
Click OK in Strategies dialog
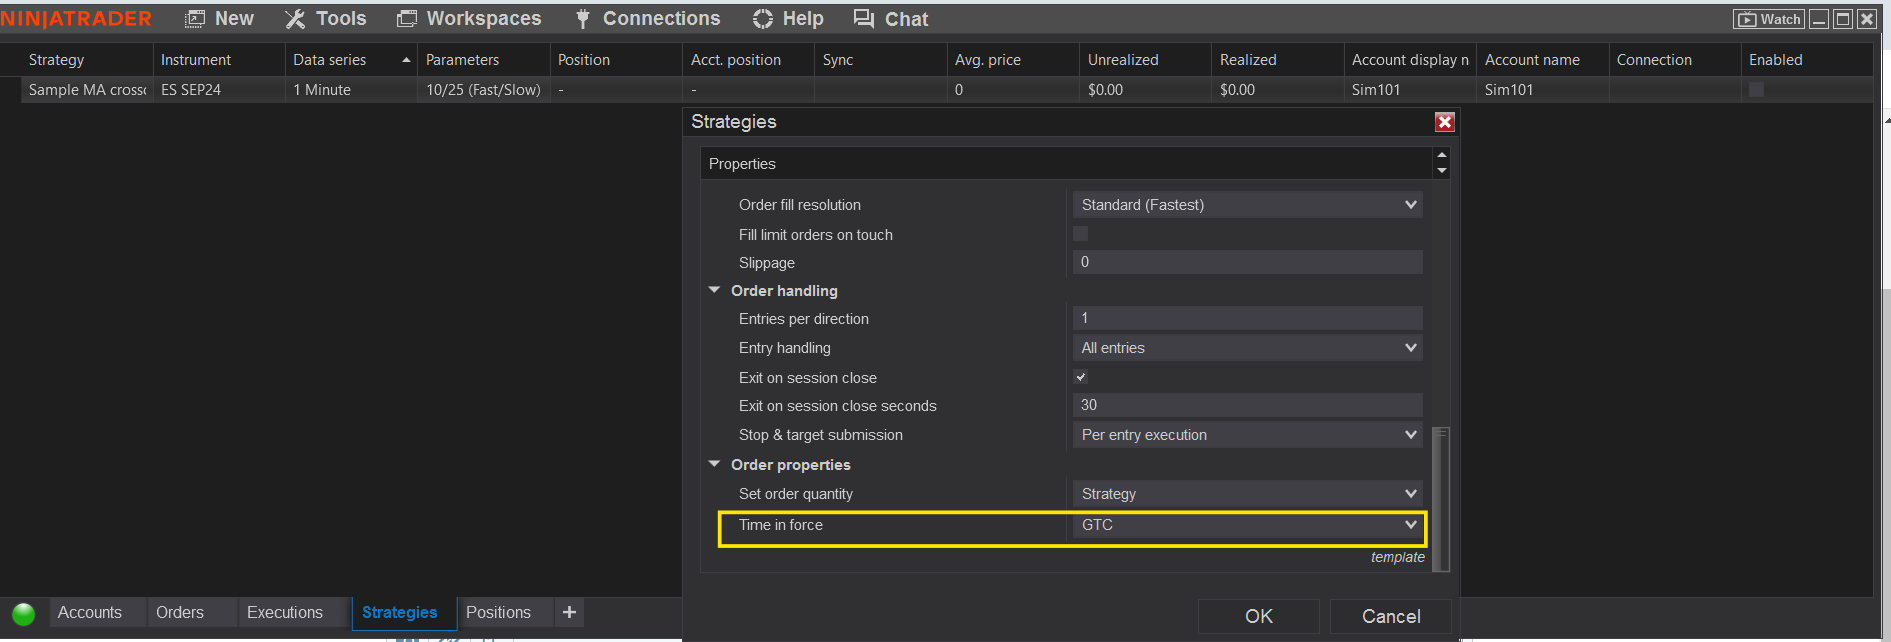tap(1258, 616)
